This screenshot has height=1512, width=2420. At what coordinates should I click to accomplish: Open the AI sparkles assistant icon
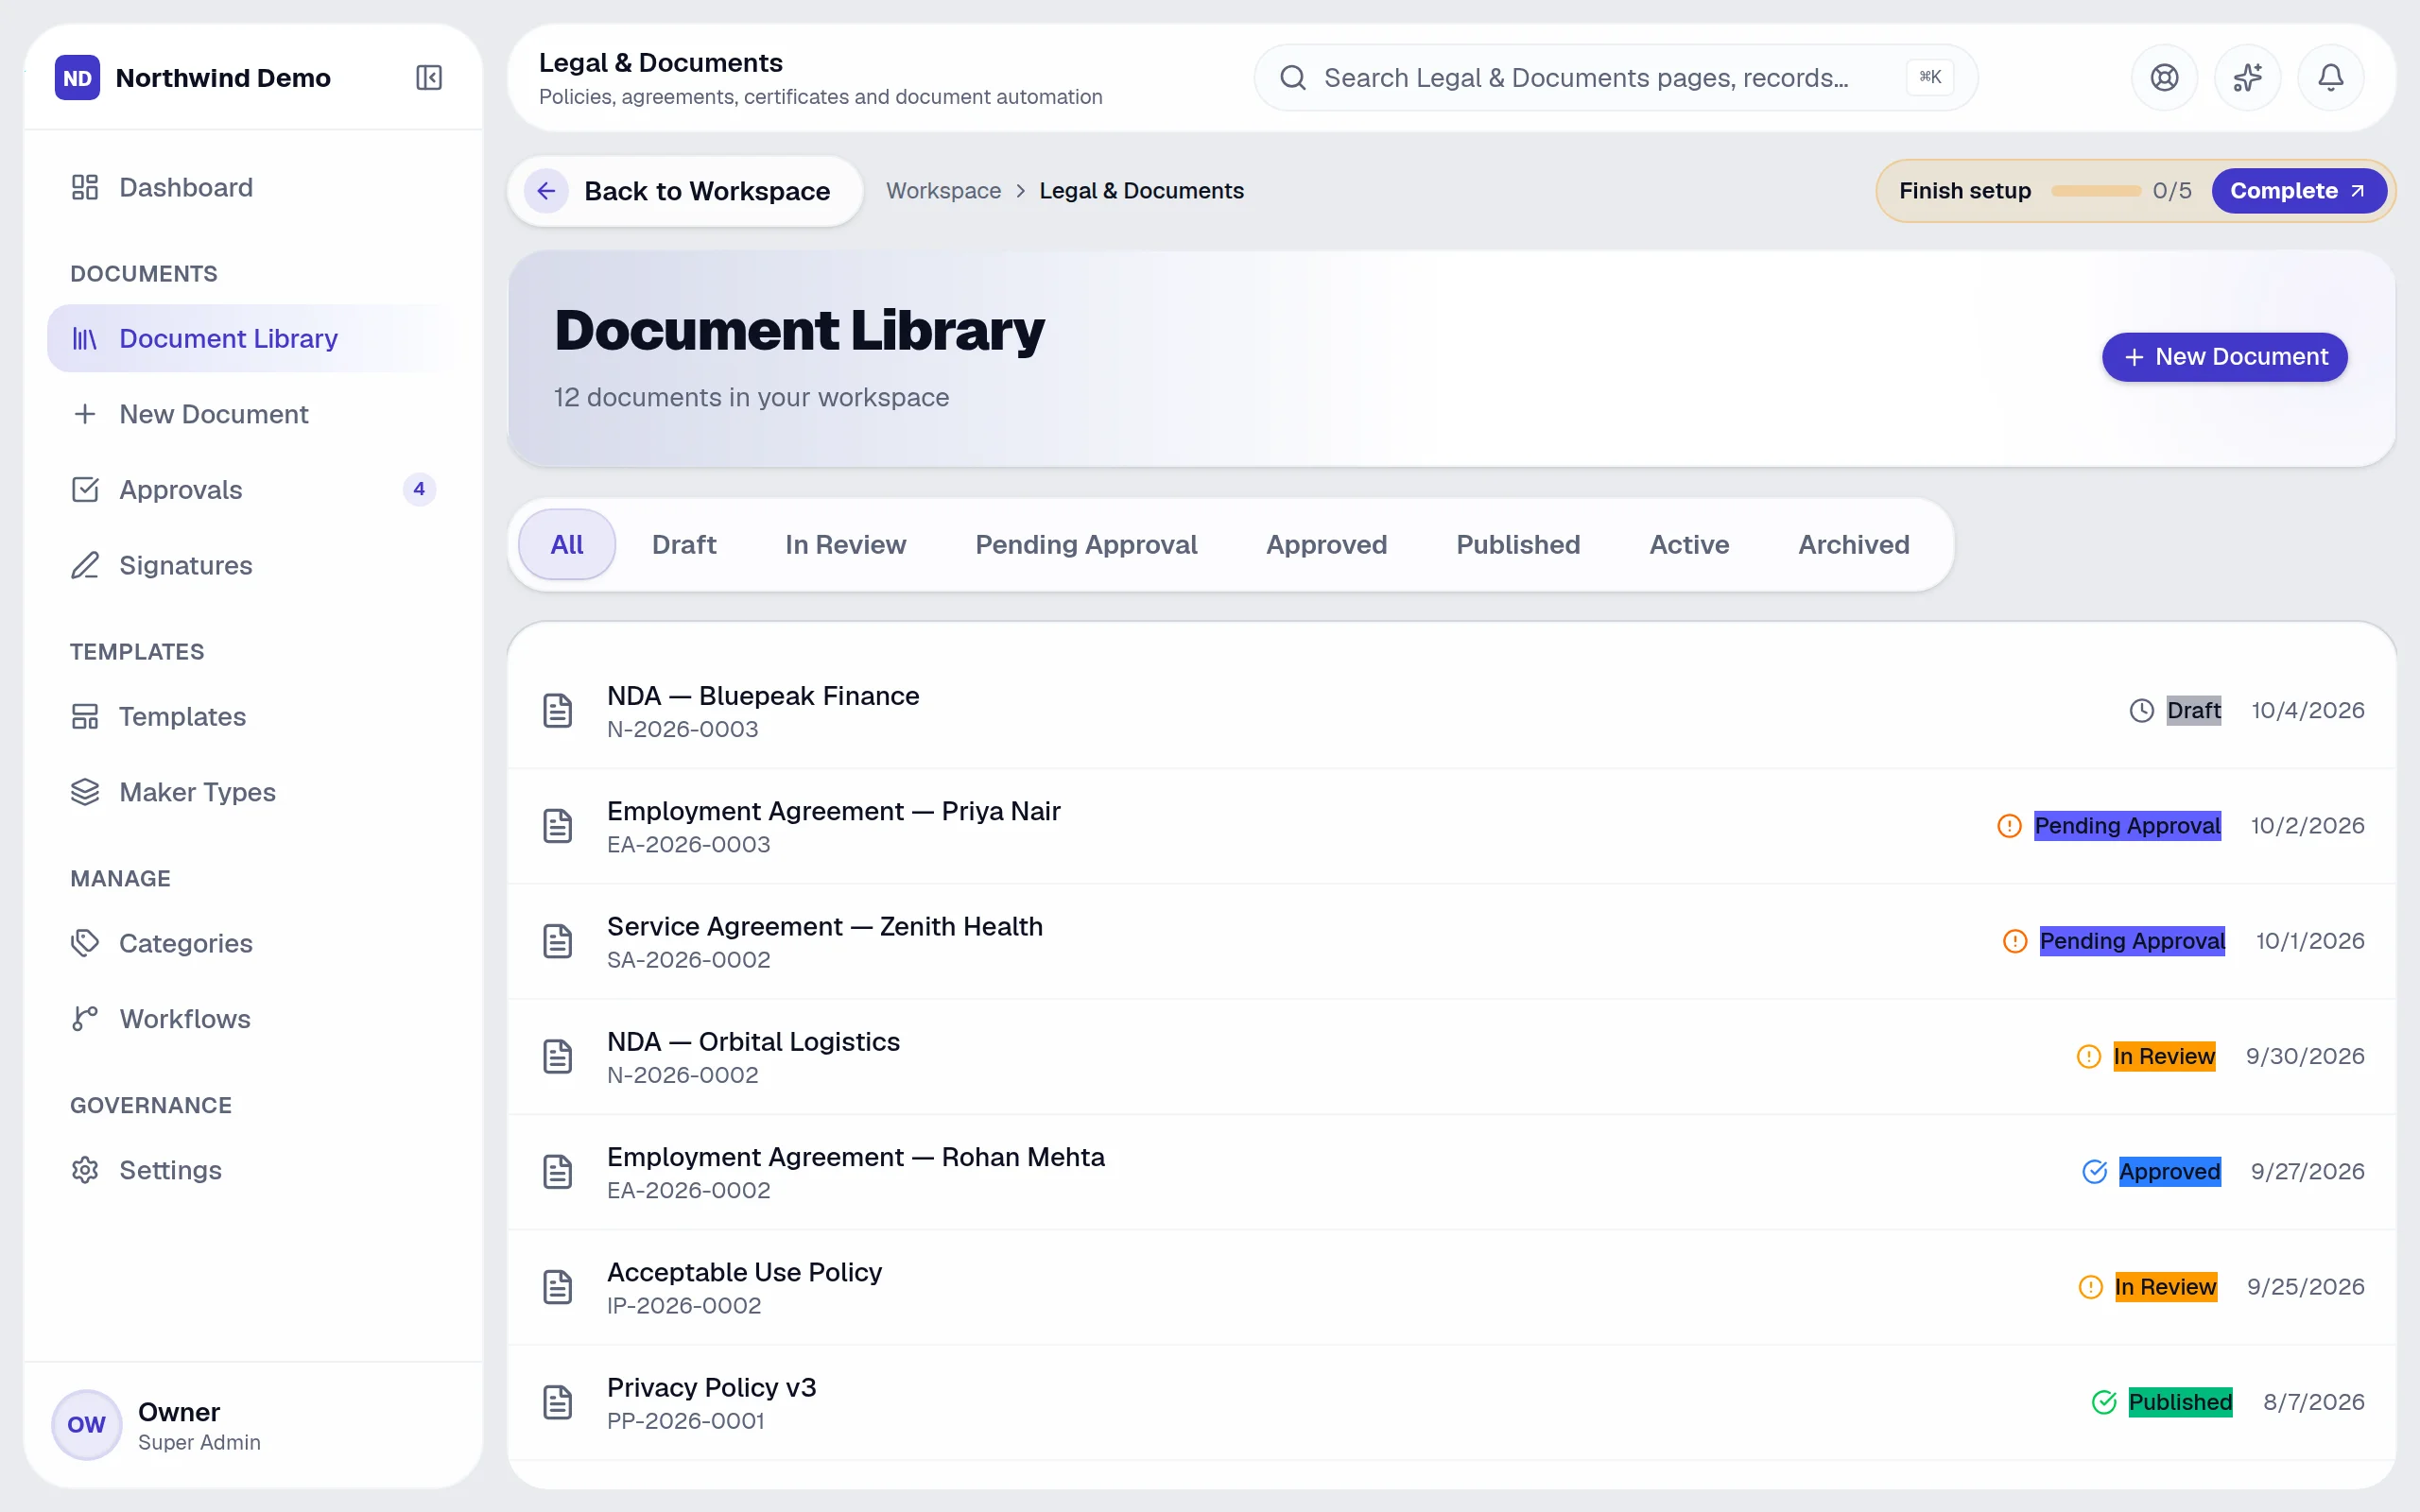click(2247, 77)
